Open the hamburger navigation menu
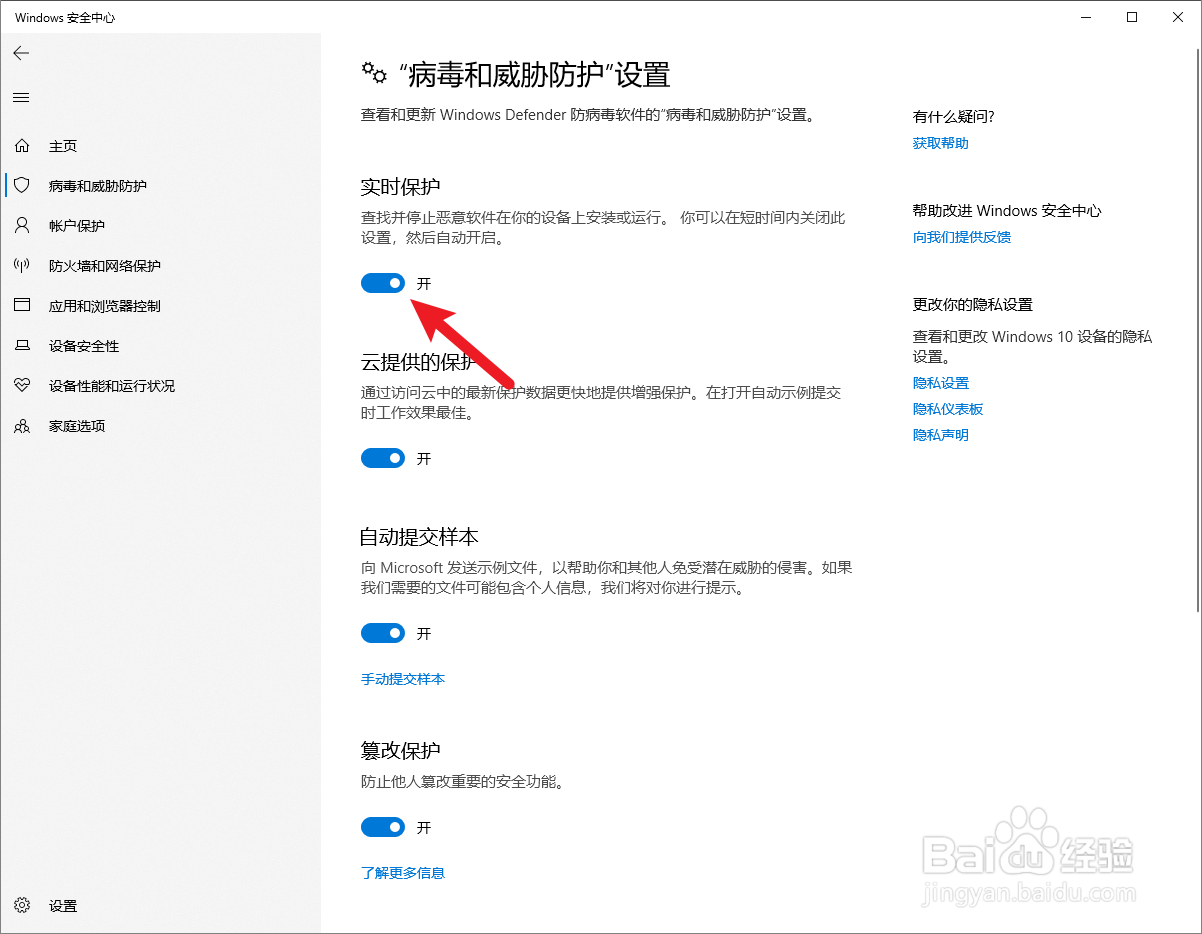 [21, 97]
